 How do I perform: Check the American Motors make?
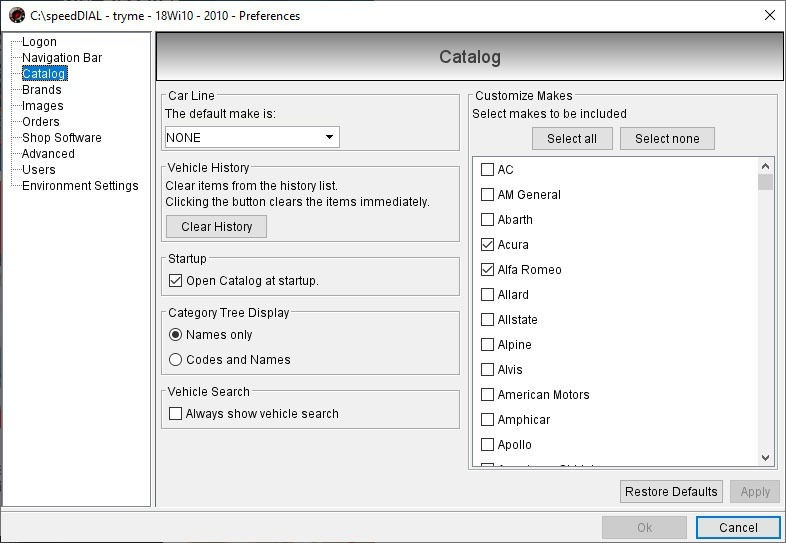click(x=487, y=395)
